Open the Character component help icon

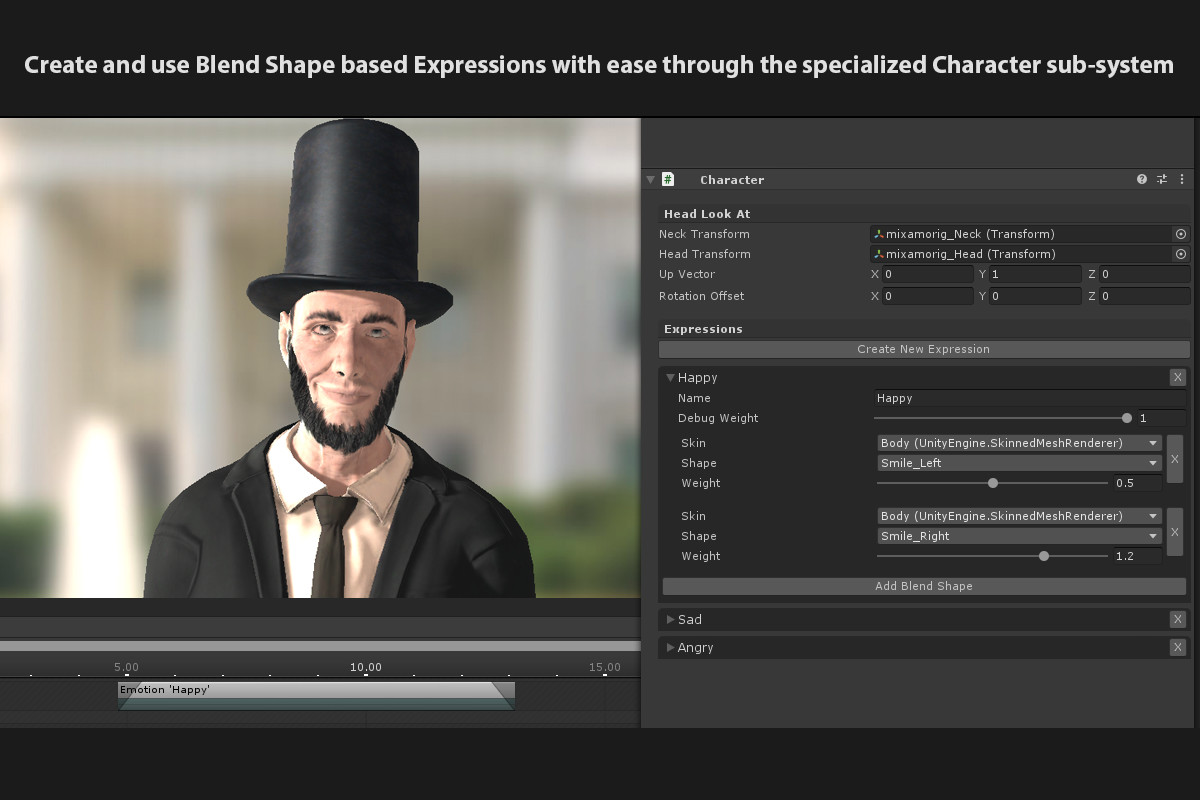pos(1142,180)
